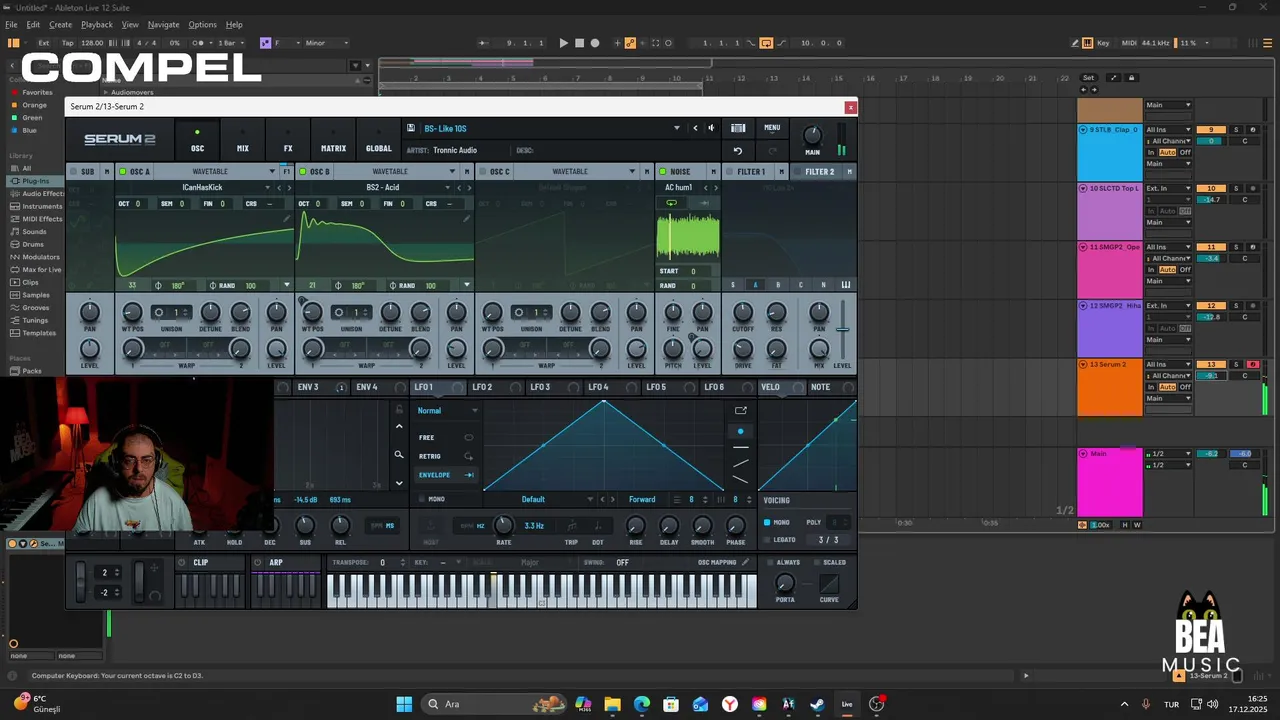Click the noise one-shot arrow icon
Viewport: 1280px width, 720px height.
pyautogui.click(x=704, y=203)
